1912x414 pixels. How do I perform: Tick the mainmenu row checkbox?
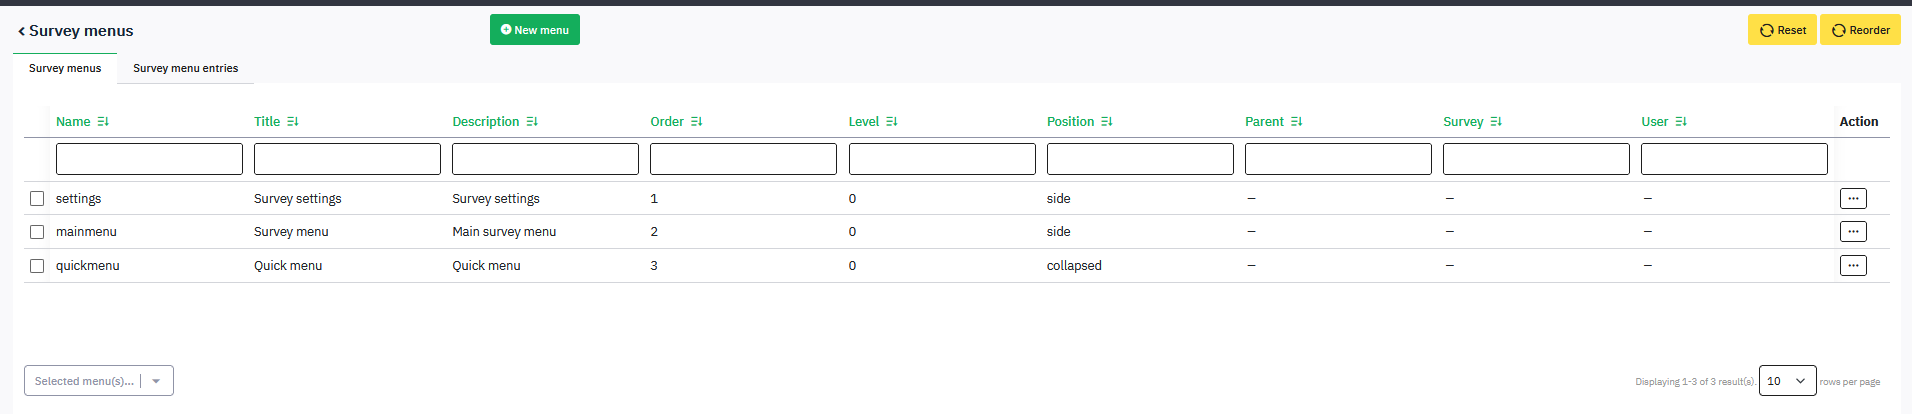coord(37,232)
